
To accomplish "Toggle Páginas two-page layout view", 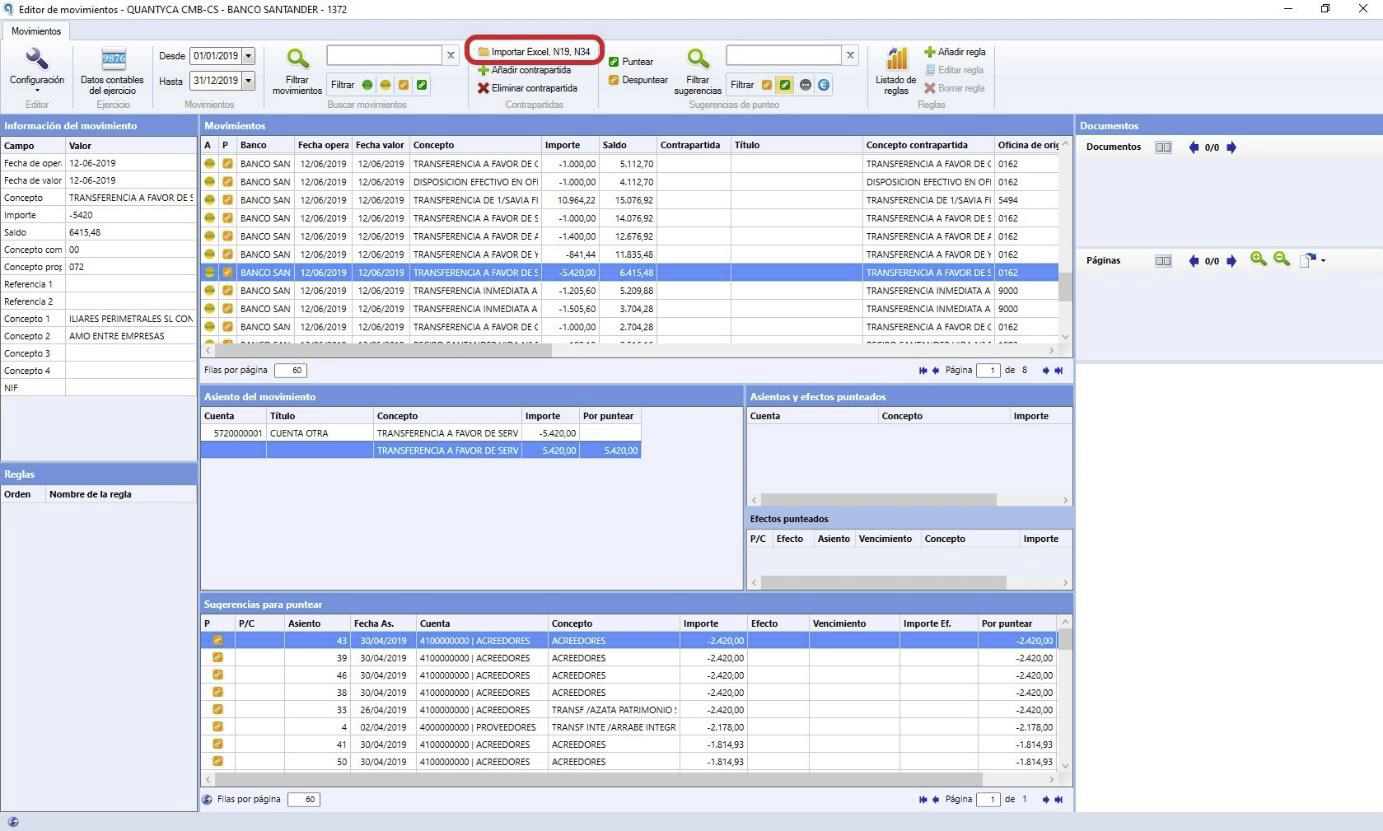I will pos(1163,260).
